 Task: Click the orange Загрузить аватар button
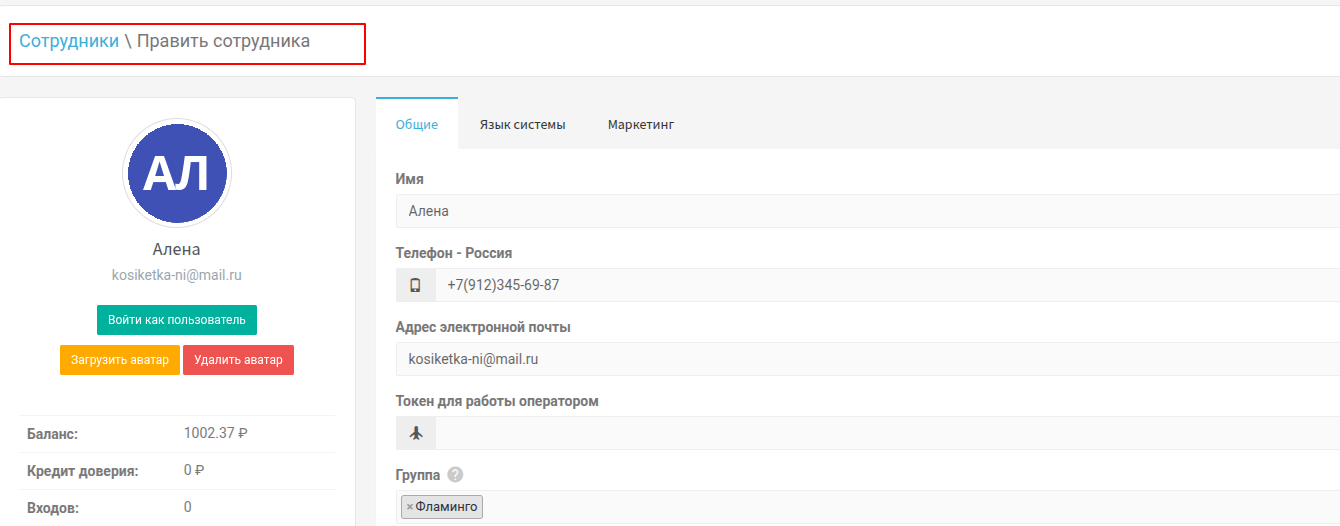(x=120, y=360)
